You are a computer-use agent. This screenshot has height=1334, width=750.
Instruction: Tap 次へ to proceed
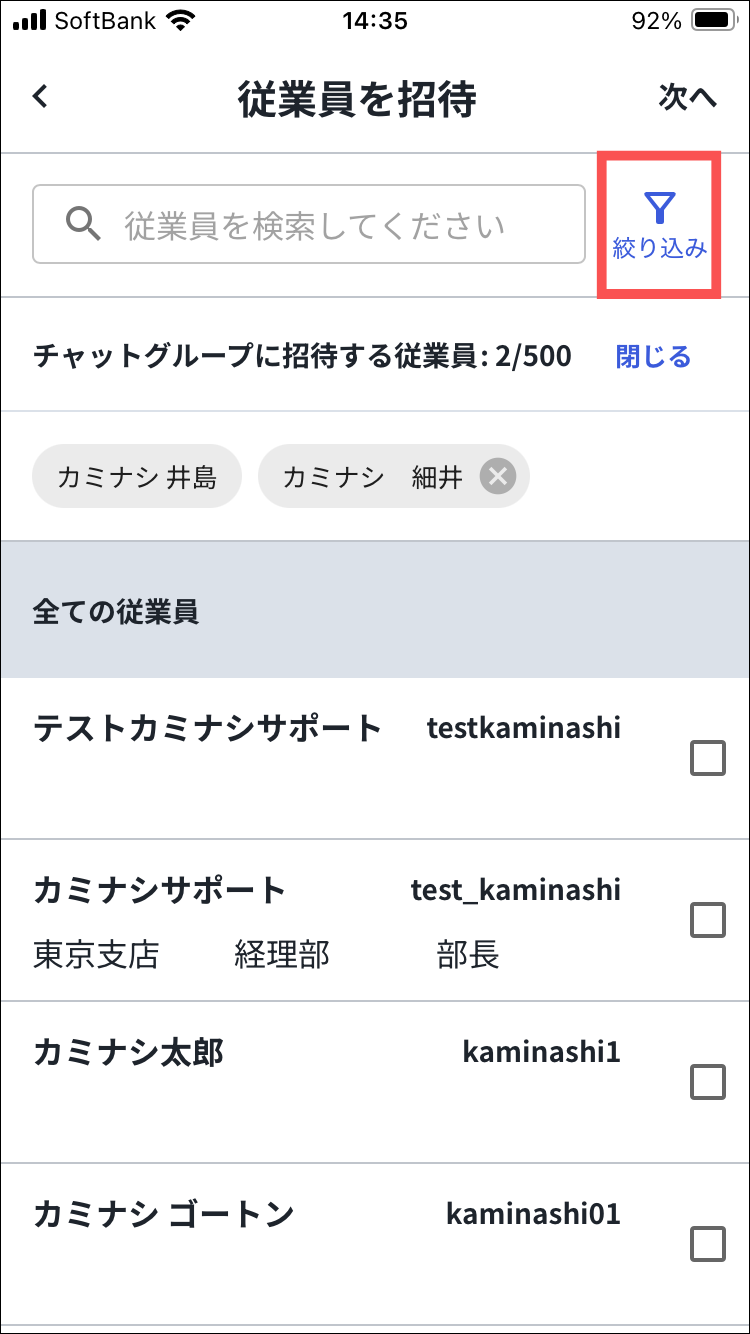pos(688,97)
